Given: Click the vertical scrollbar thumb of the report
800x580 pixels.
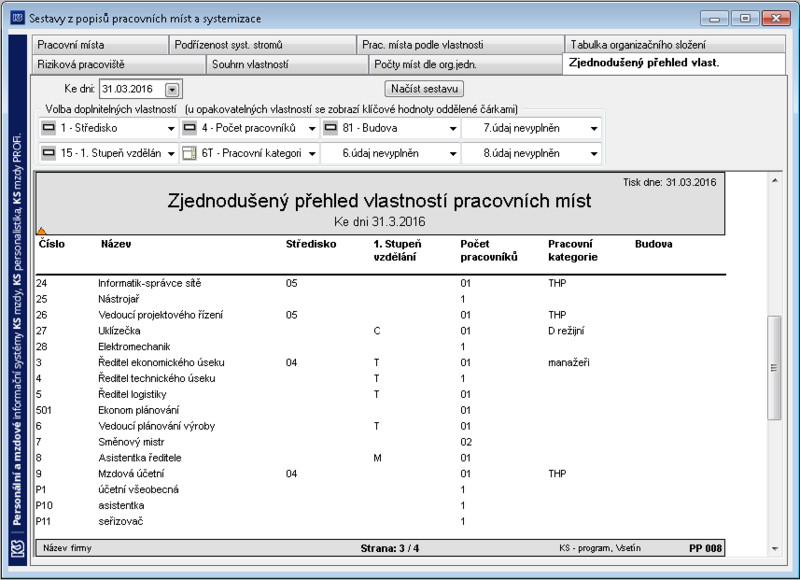Looking at the screenshot, I should [x=774, y=368].
